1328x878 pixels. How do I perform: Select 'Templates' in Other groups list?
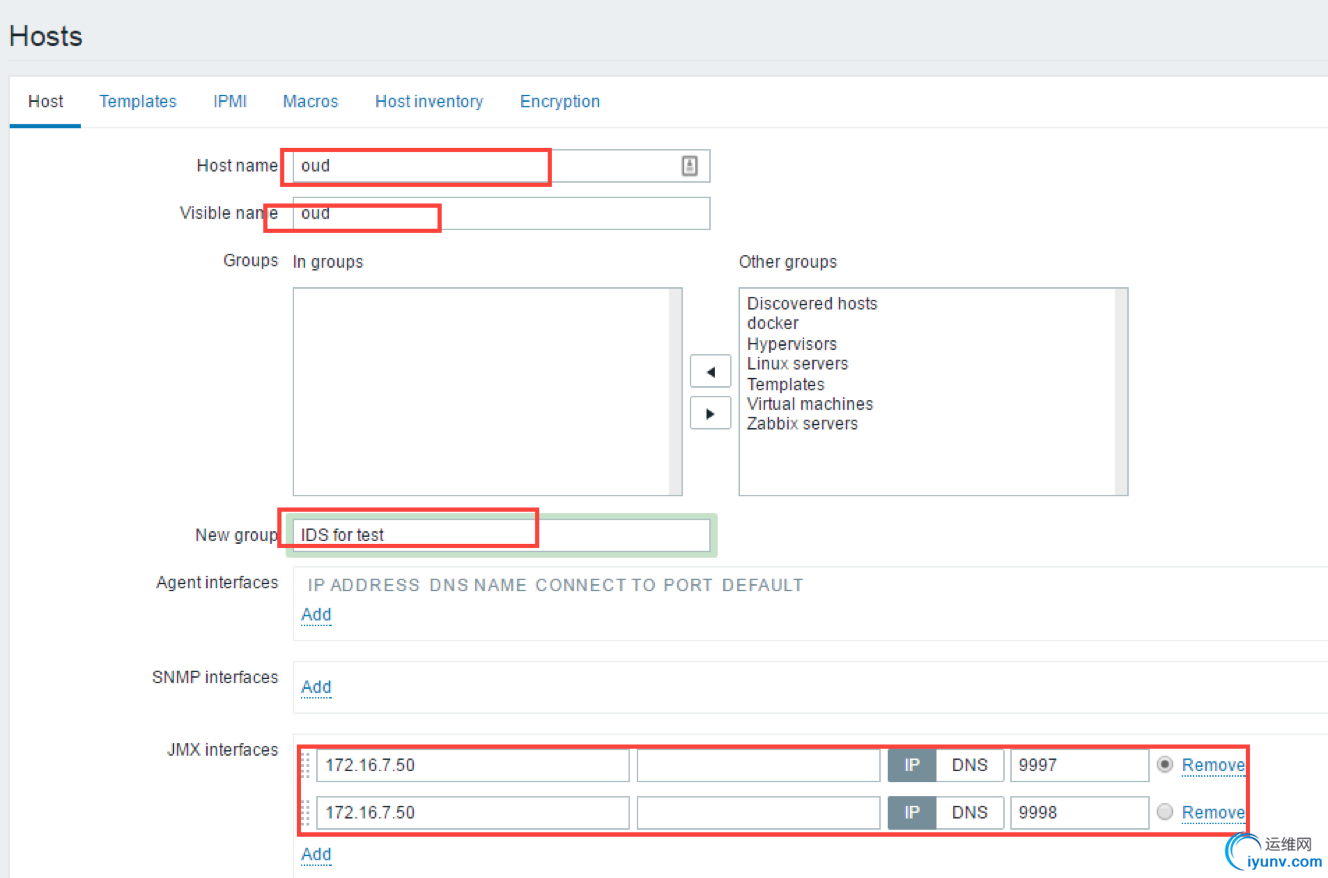[786, 384]
